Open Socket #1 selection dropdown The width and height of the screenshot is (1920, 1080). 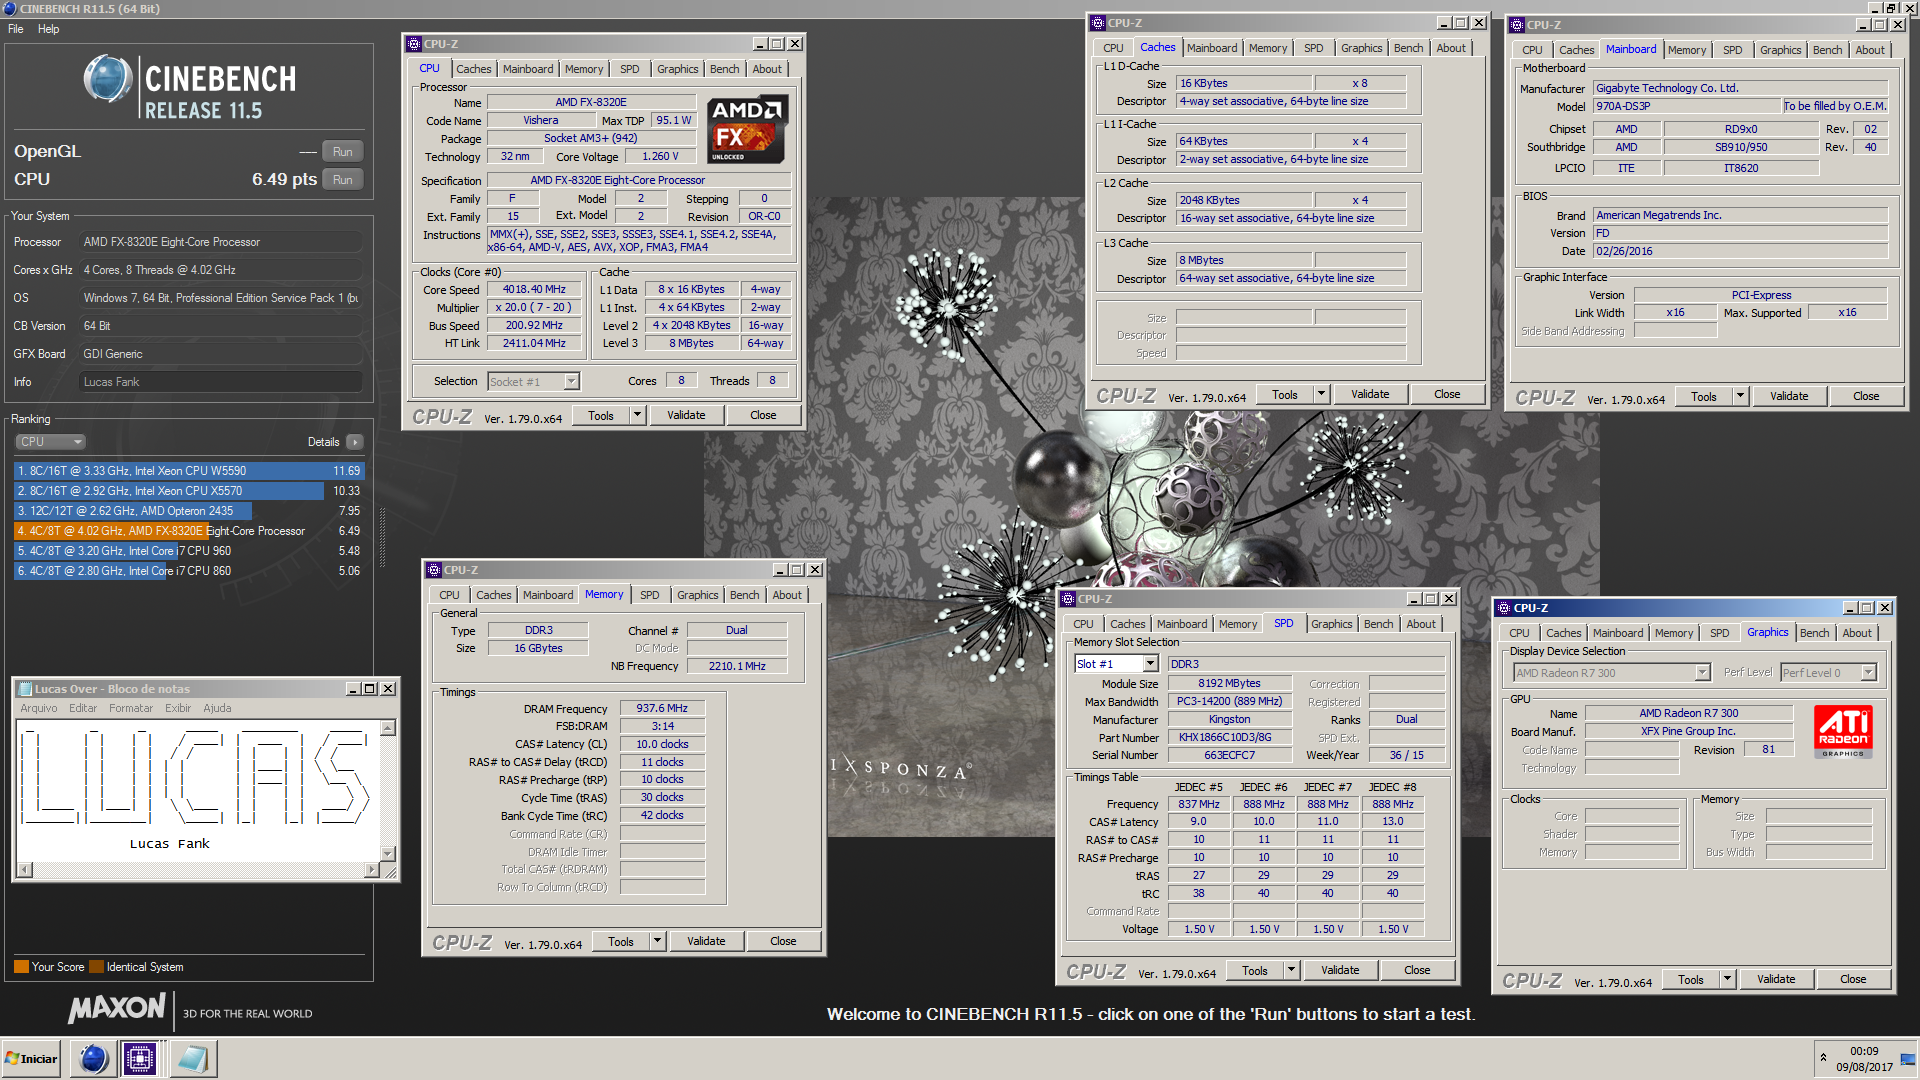(571, 382)
